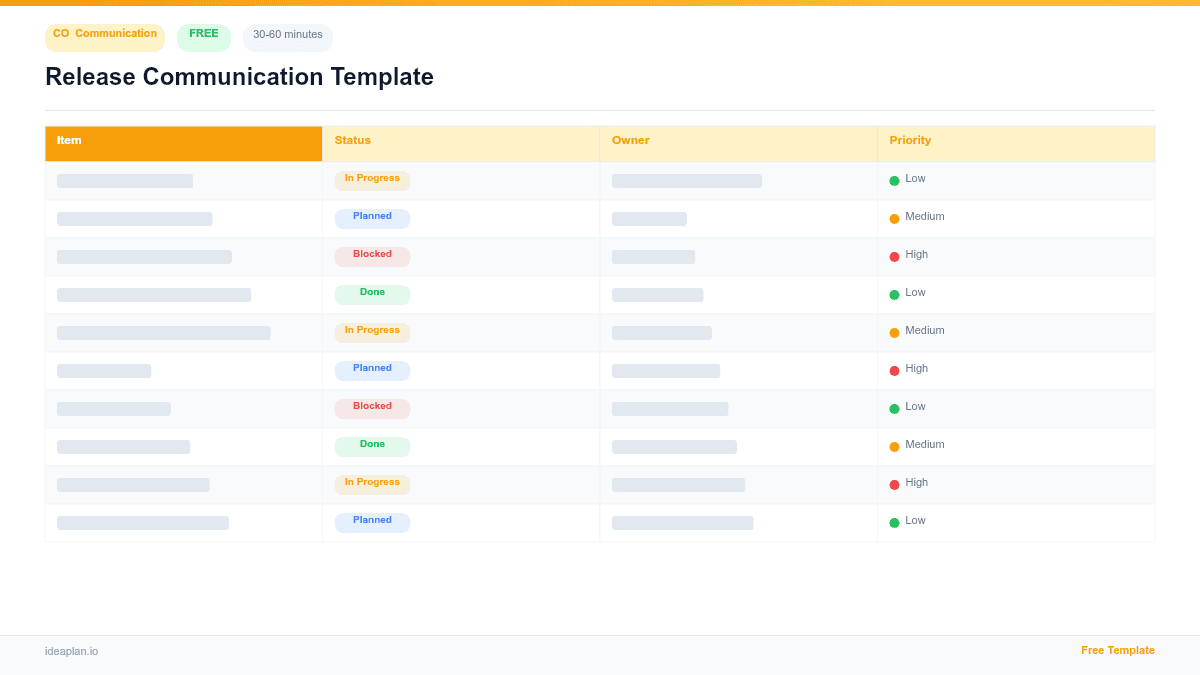Click the green Low priority dot in row one
Screen dimensions: 1200x675
click(x=893, y=179)
